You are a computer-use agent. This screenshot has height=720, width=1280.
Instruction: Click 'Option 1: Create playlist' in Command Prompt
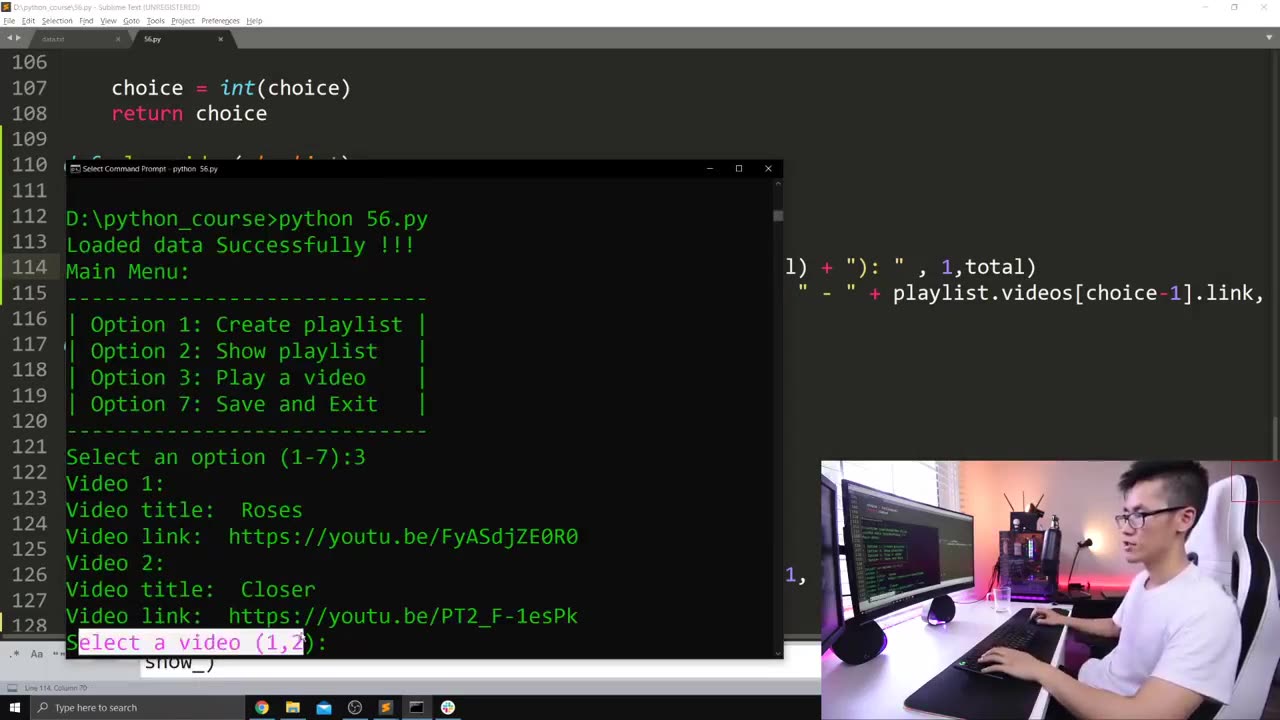(246, 324)
